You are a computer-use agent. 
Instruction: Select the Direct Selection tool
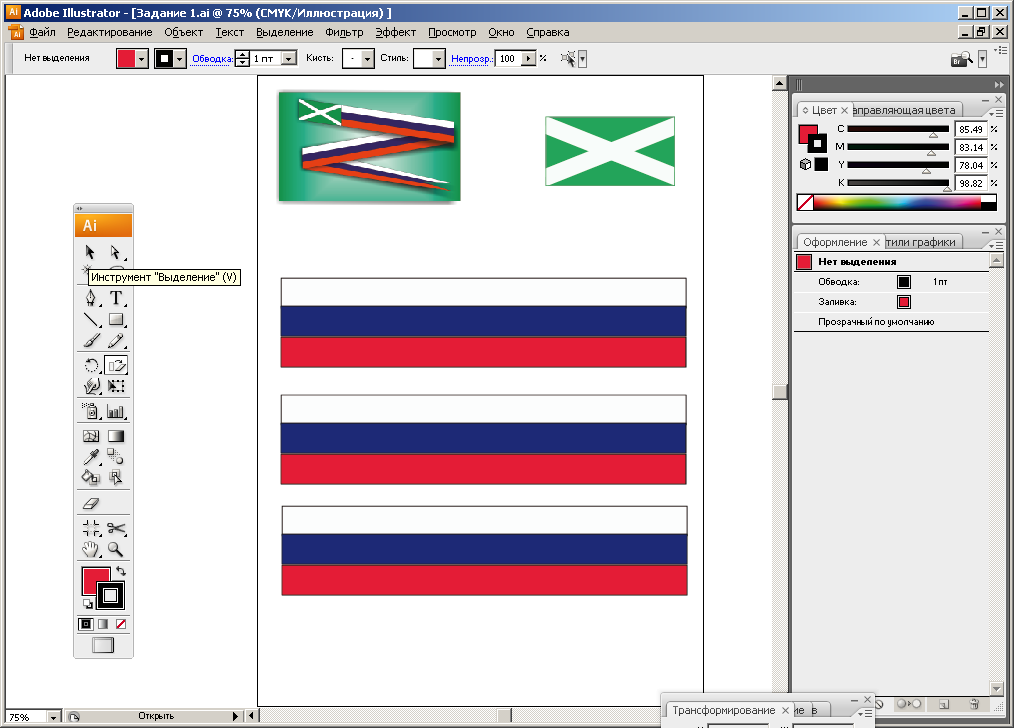[x=115, y=252]
